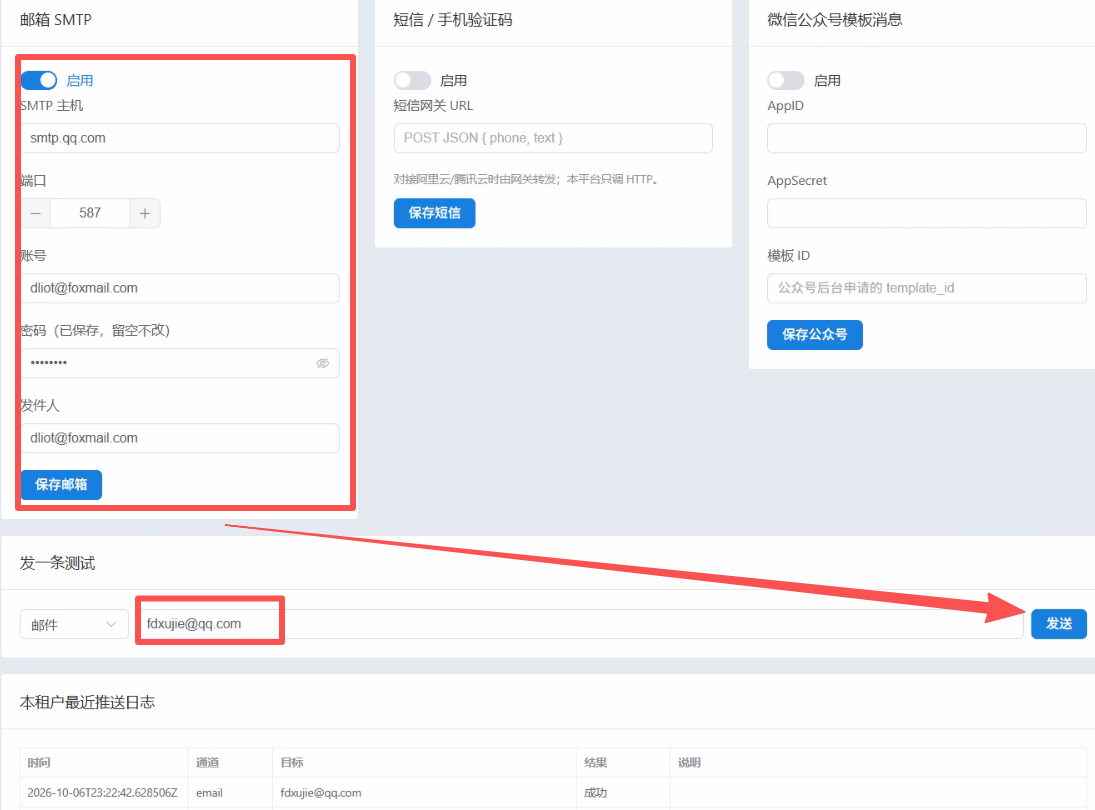The image size is (1095, 810).
Task: Click the AppSecret input field
Action: click(x=927, y=213)
